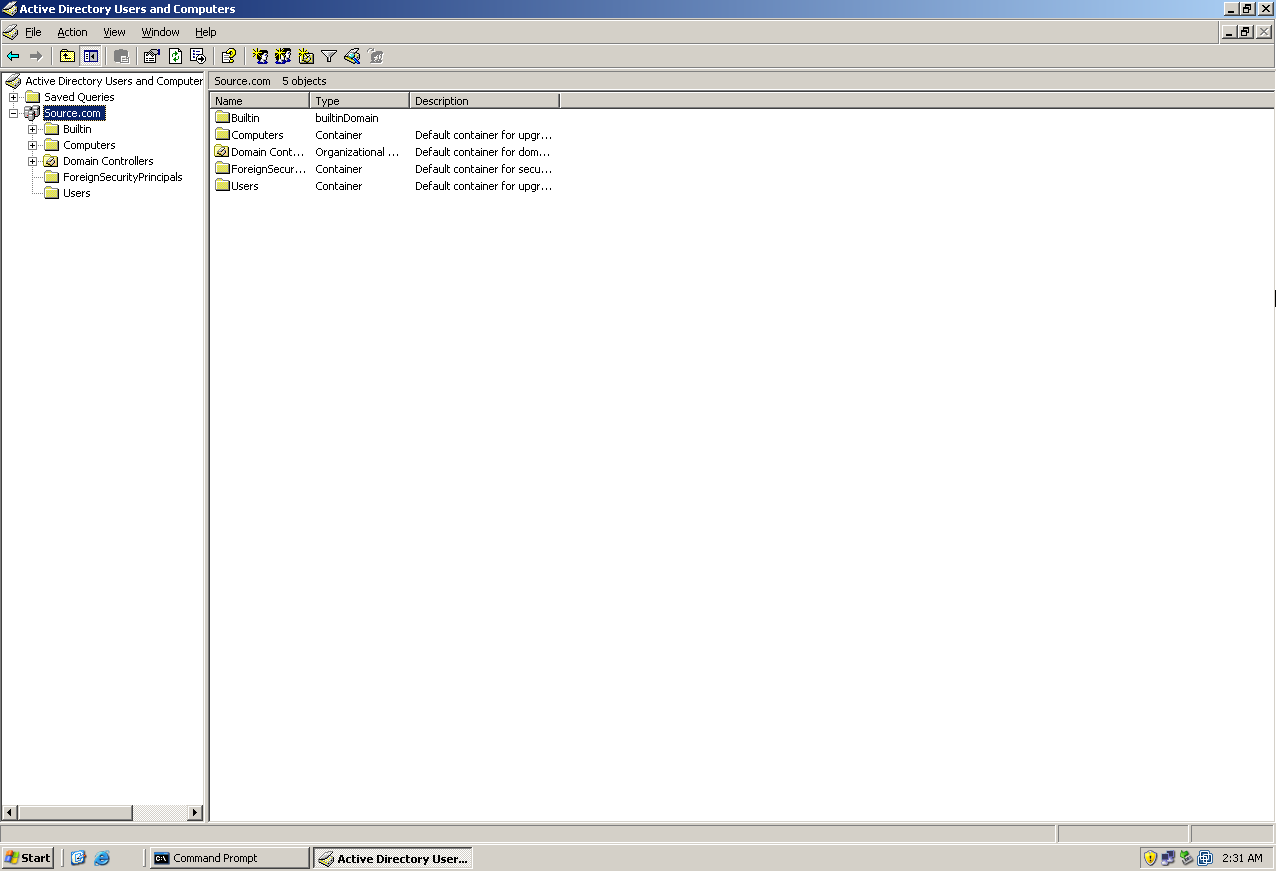Open the Filter options funnel icon
1276x871 pixels.
click(329, 56)
